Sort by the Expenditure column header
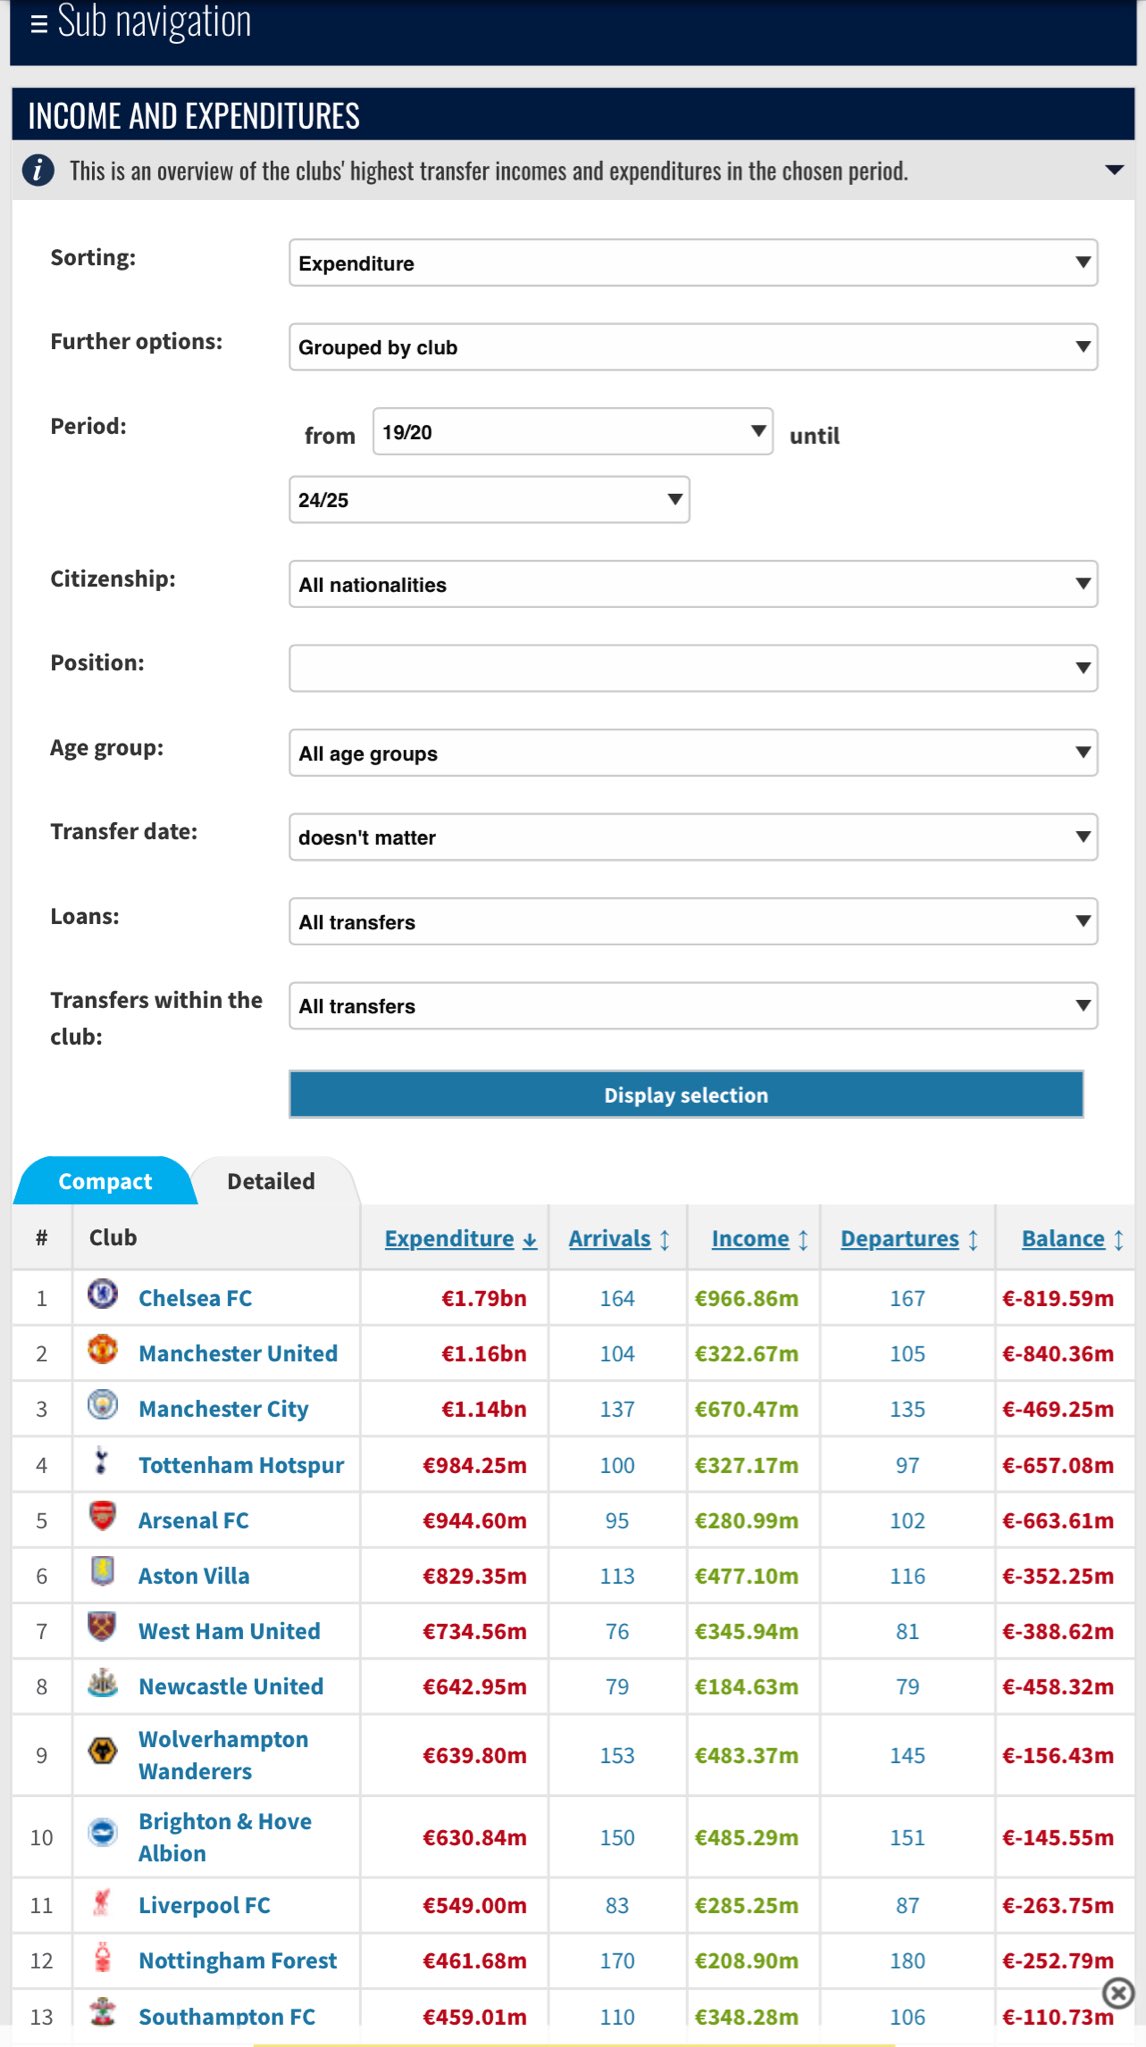The width and height of the screenshot is (1146, 2047). click(x=460, y=1238)
